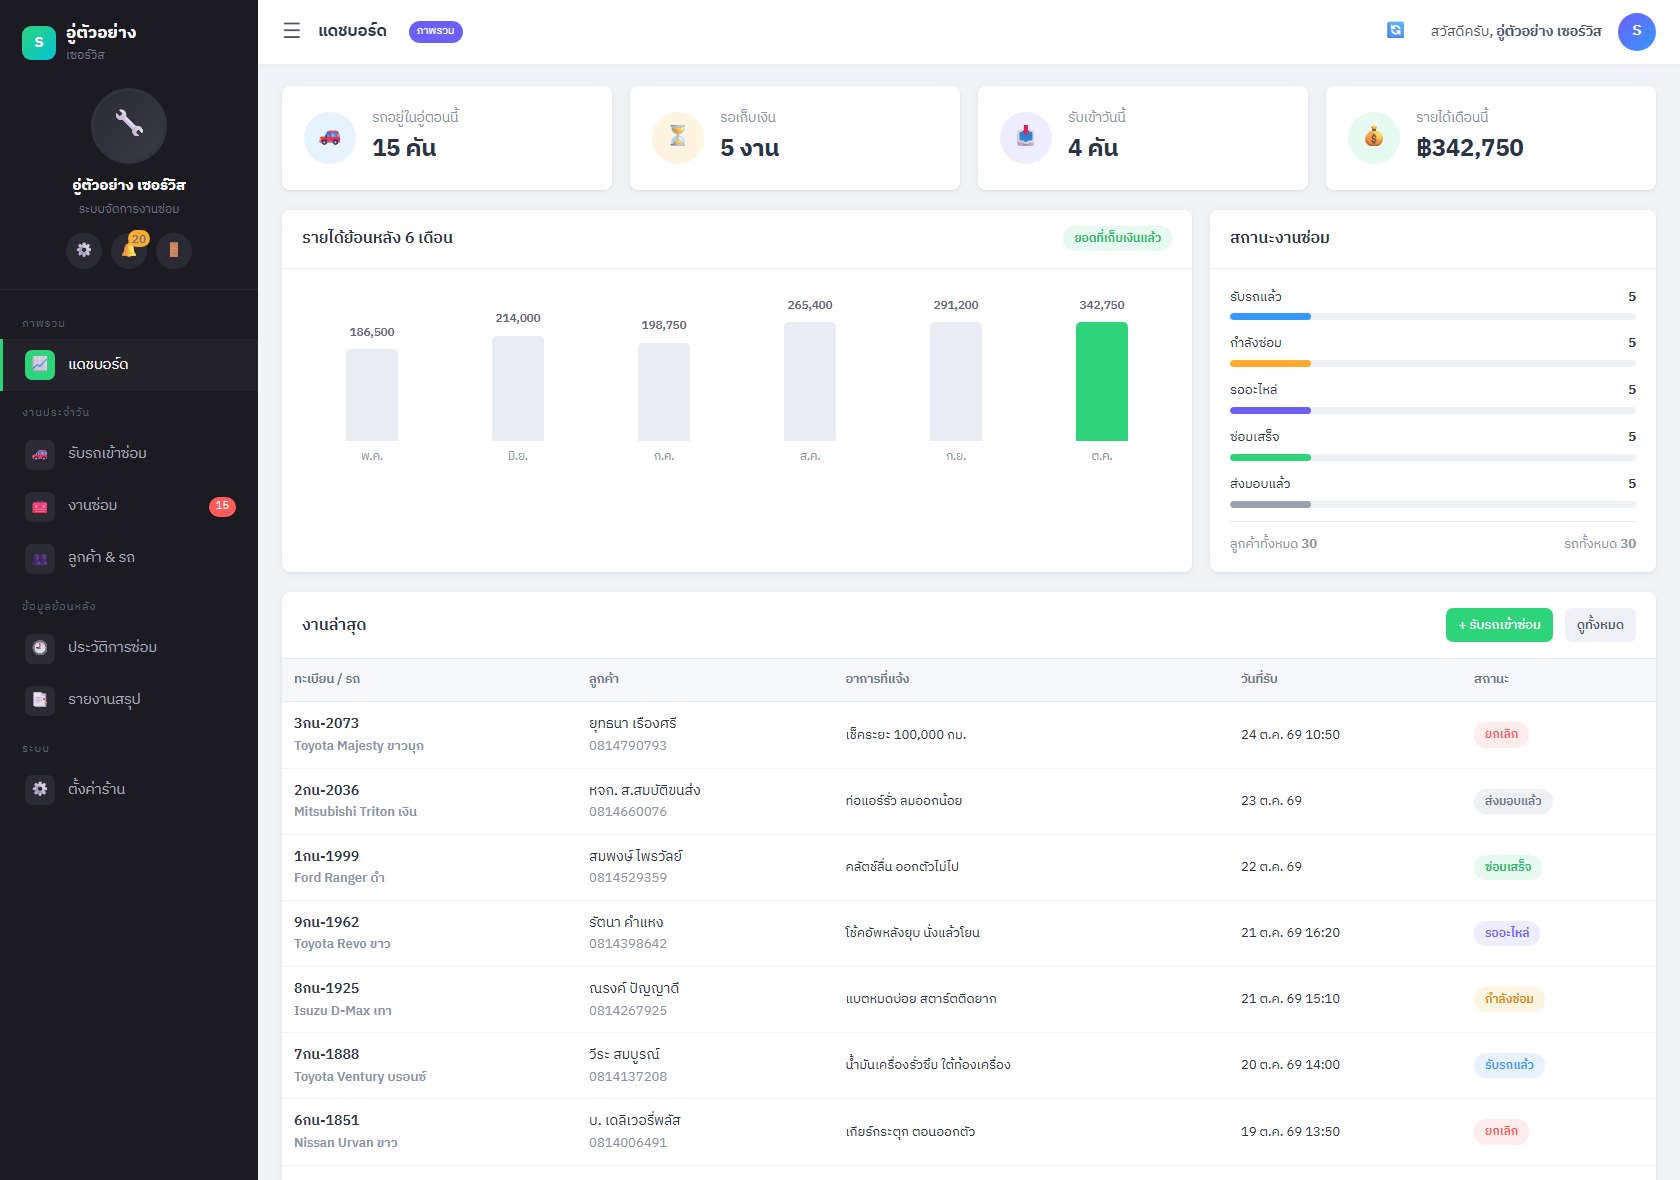
Task: Open the user avatar S in header
Action: [1637, 31]
